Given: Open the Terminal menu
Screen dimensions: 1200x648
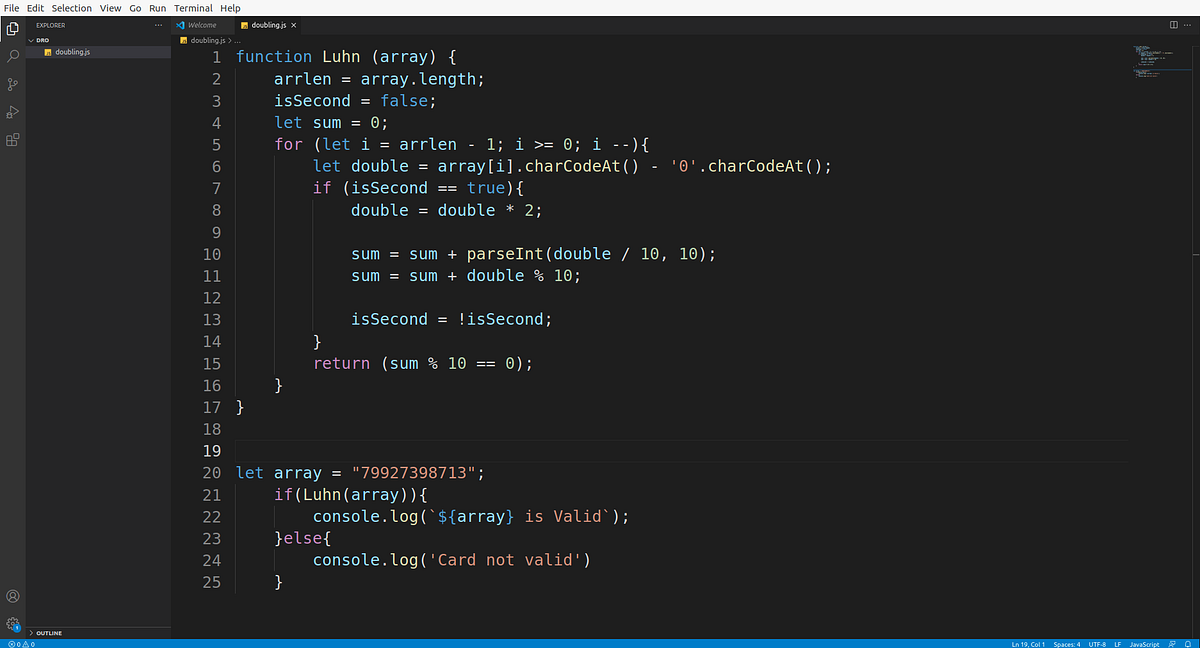Looking at the screenshot, I should click(192, 7).
